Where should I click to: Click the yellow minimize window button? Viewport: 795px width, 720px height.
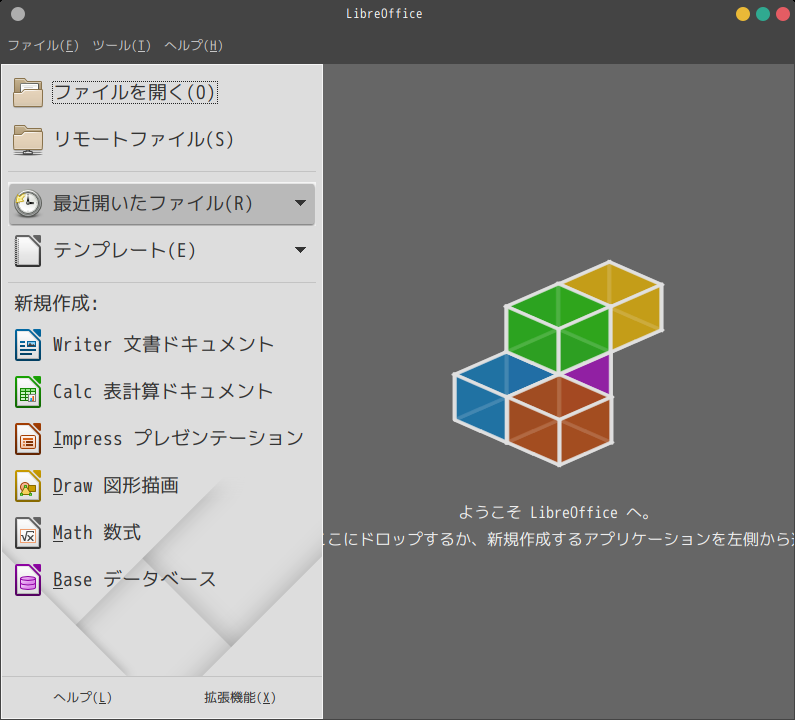coord(743,14)
